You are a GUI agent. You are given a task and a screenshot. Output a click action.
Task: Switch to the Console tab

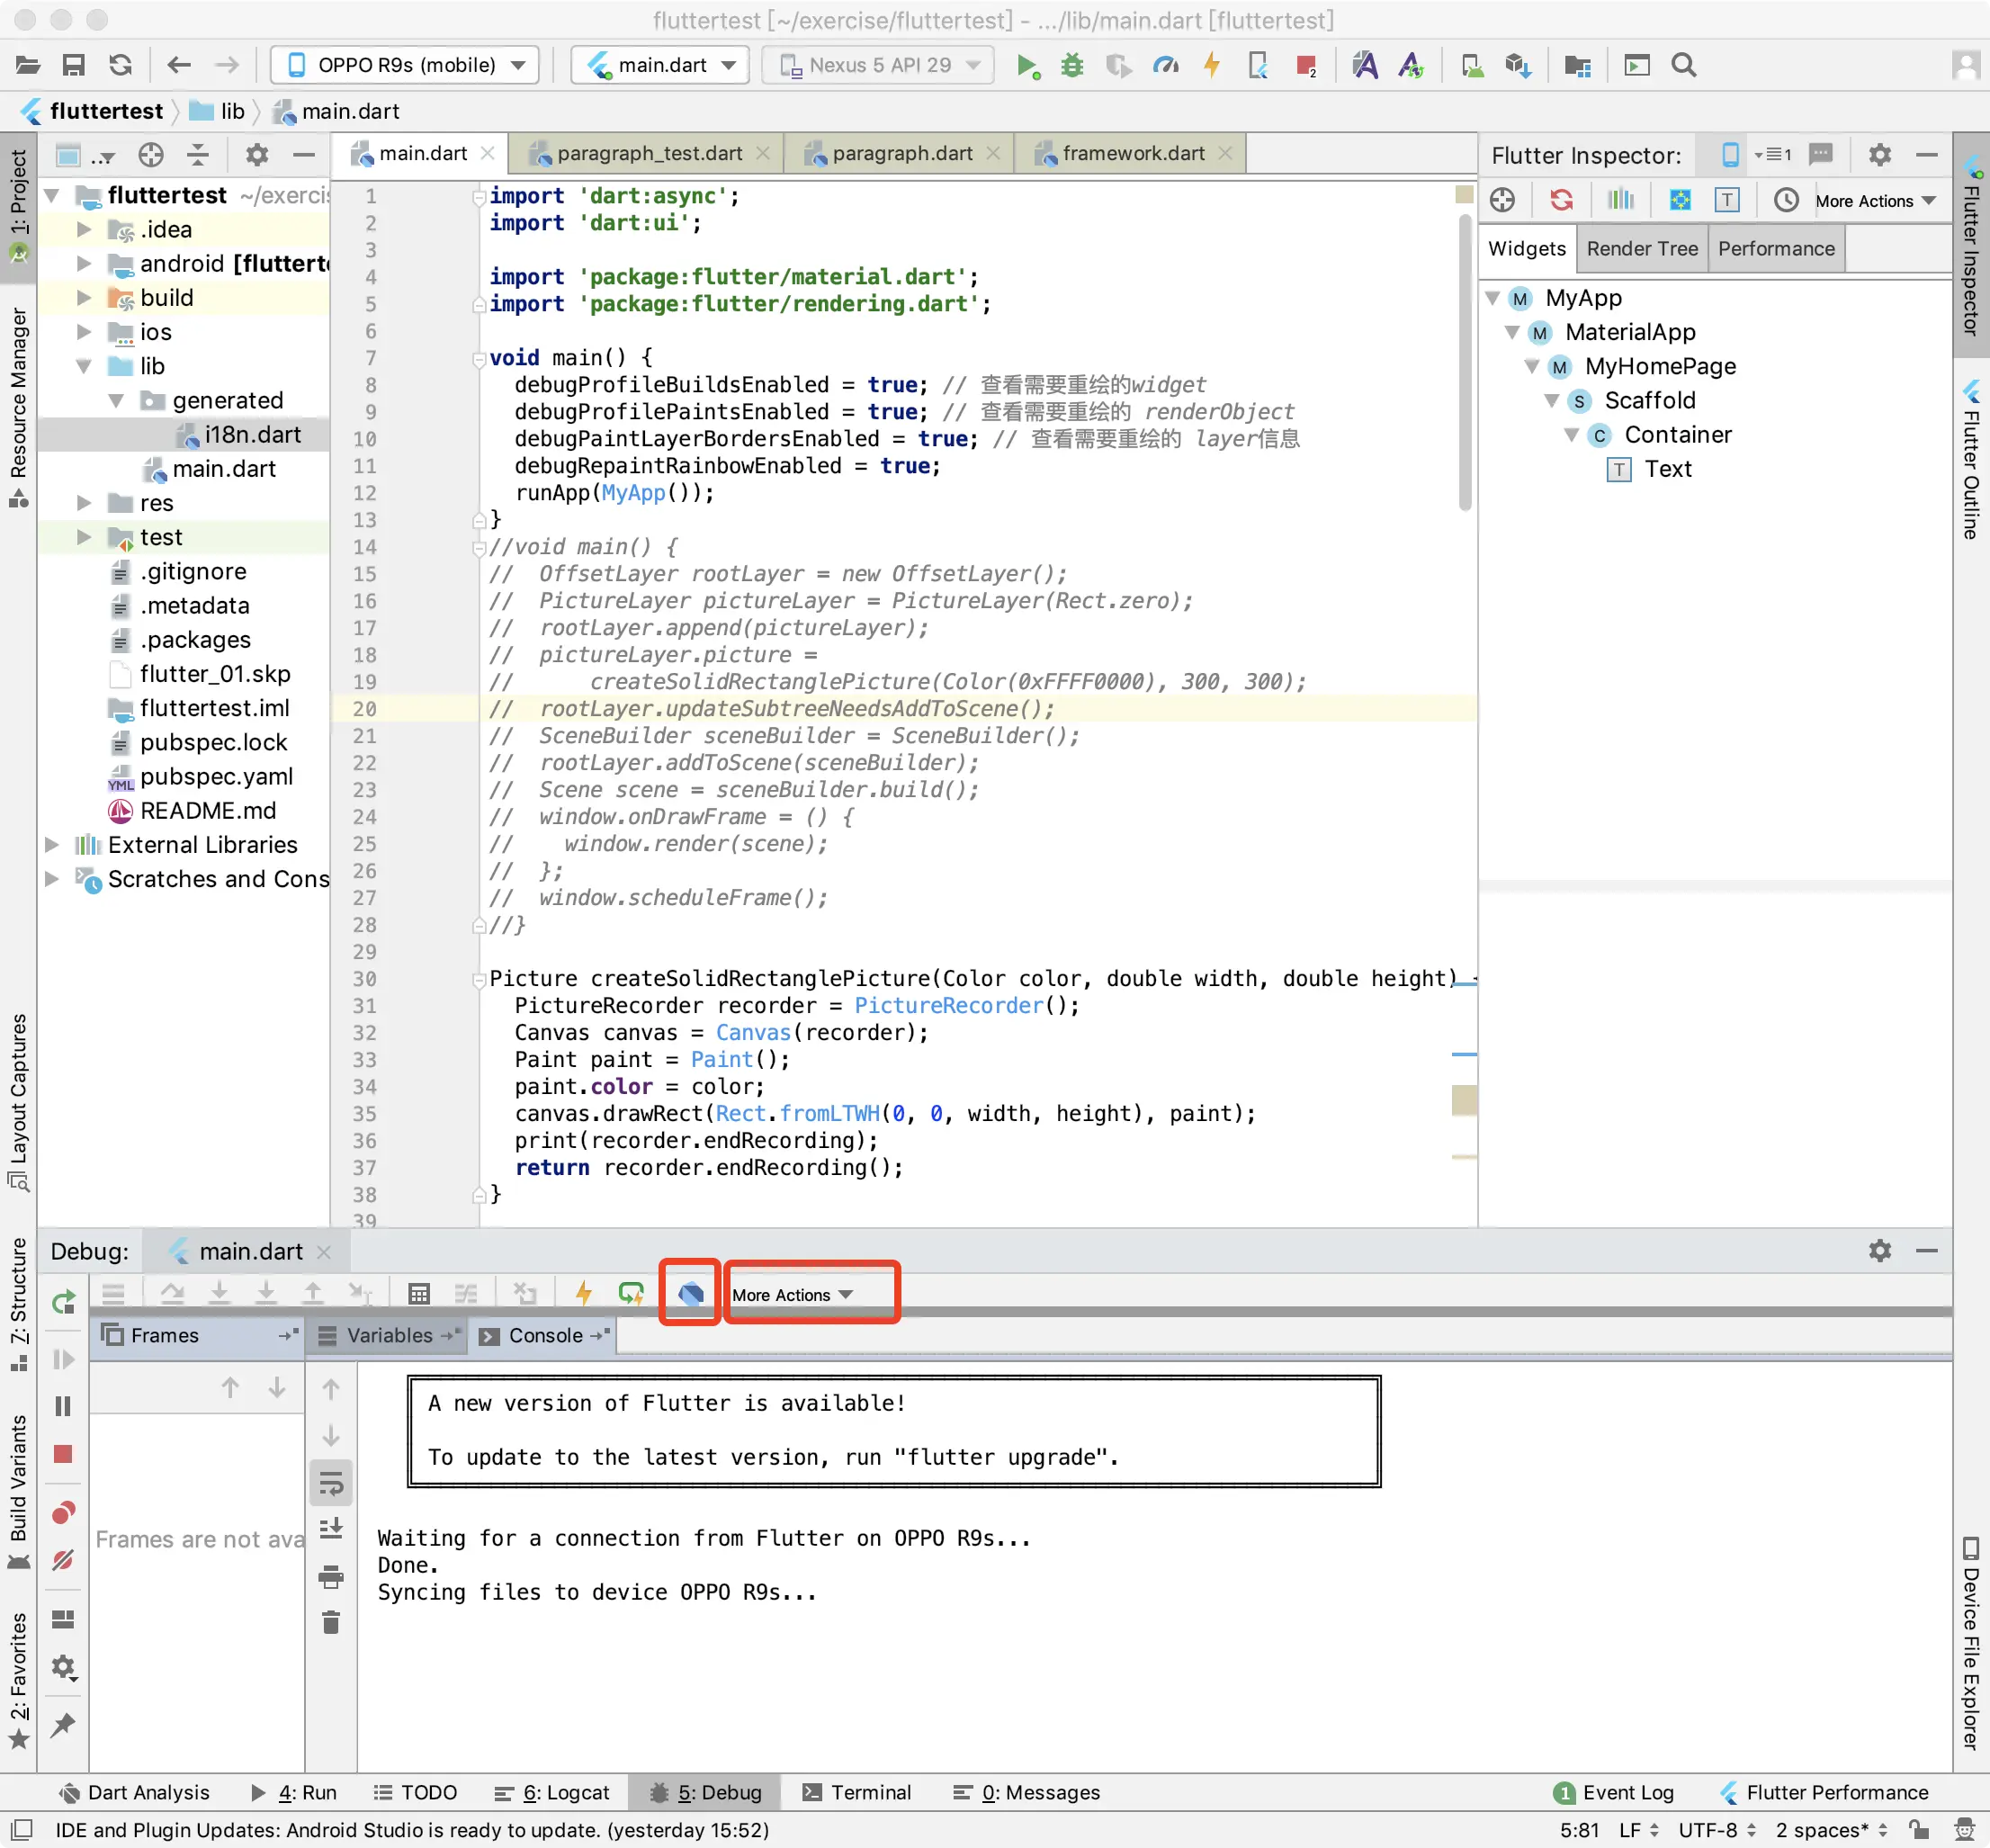pos(544,1335)
